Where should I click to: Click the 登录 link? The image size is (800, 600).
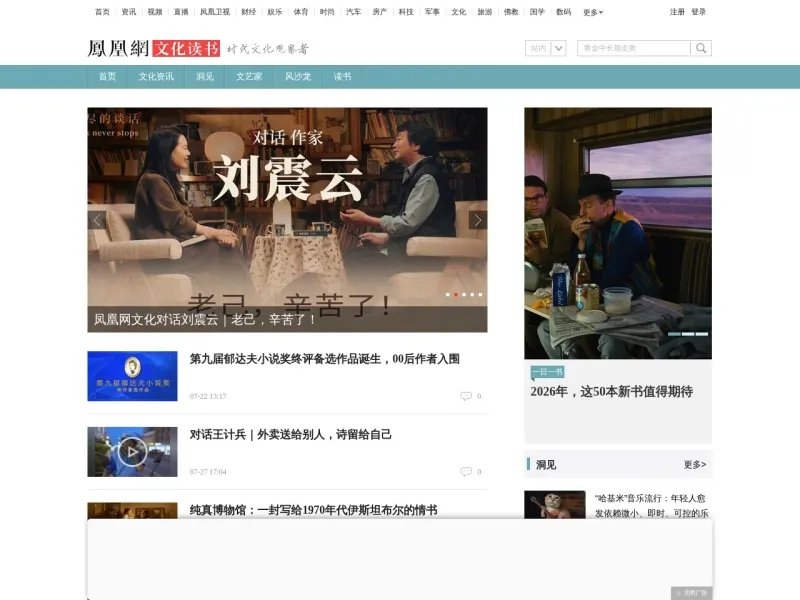[x=699, y=12]
